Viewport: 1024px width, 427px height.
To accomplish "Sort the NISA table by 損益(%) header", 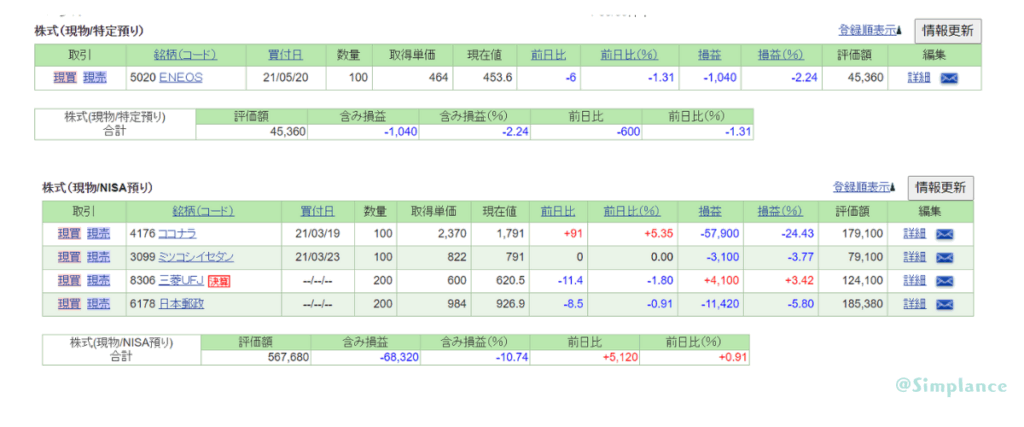I will (780, 211).
